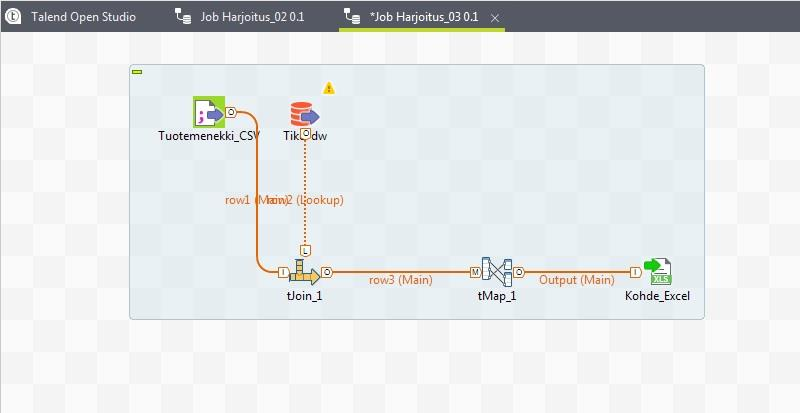Click the M main connector on tMap_1
The image size is (800, 413).
475,273
